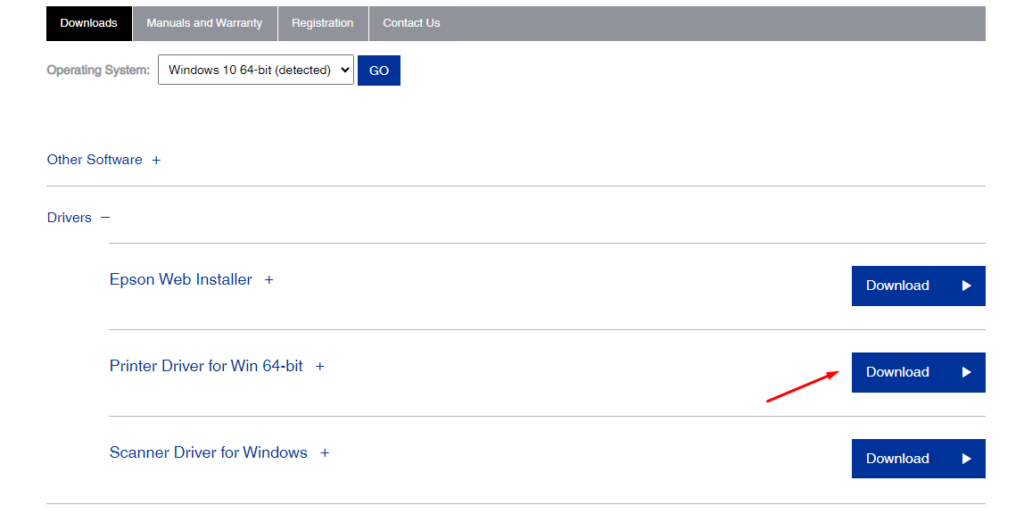The image size is (1024, 514).
Task: Click the arrow on Printer Driver's Download button
Action: [x=966, y=372]
